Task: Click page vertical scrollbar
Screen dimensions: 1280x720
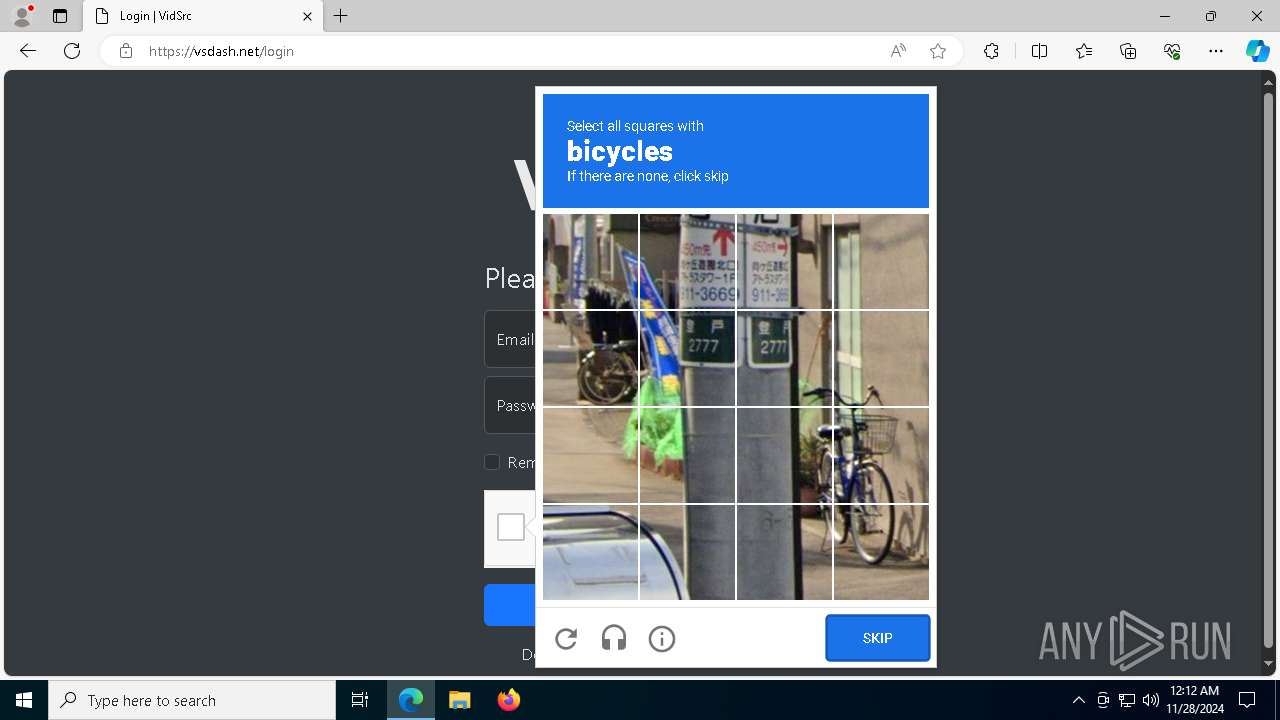Action: click(x=1269, y=370)
